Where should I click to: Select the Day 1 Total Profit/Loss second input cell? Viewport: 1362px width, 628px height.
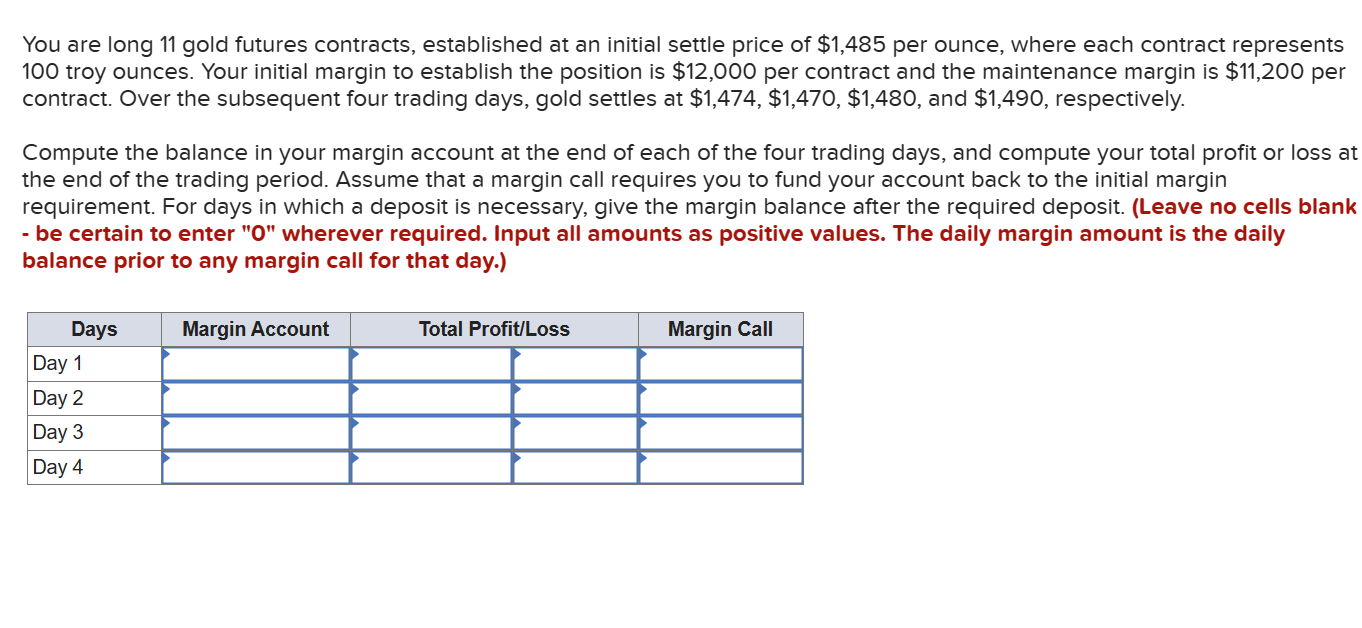point(575,364)
